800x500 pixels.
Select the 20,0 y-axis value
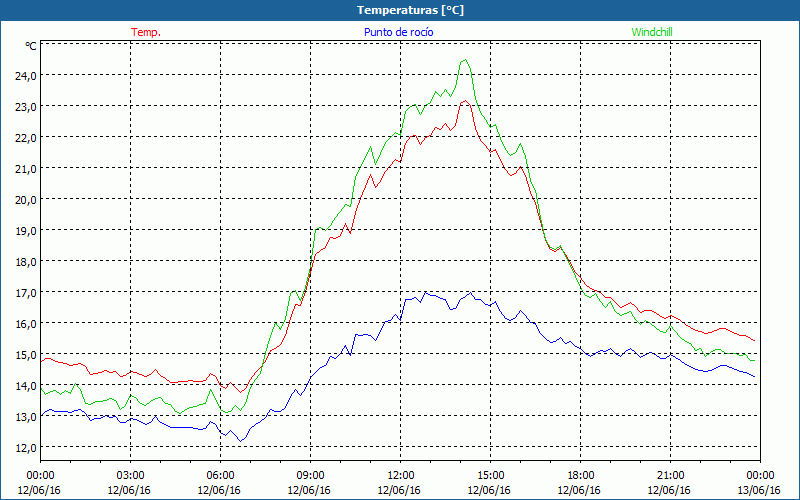pos(26,199)
